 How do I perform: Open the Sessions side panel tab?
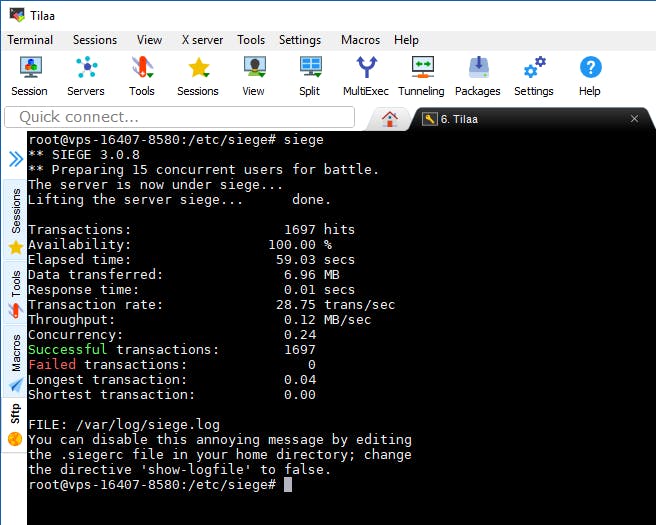tap(15, 220)
